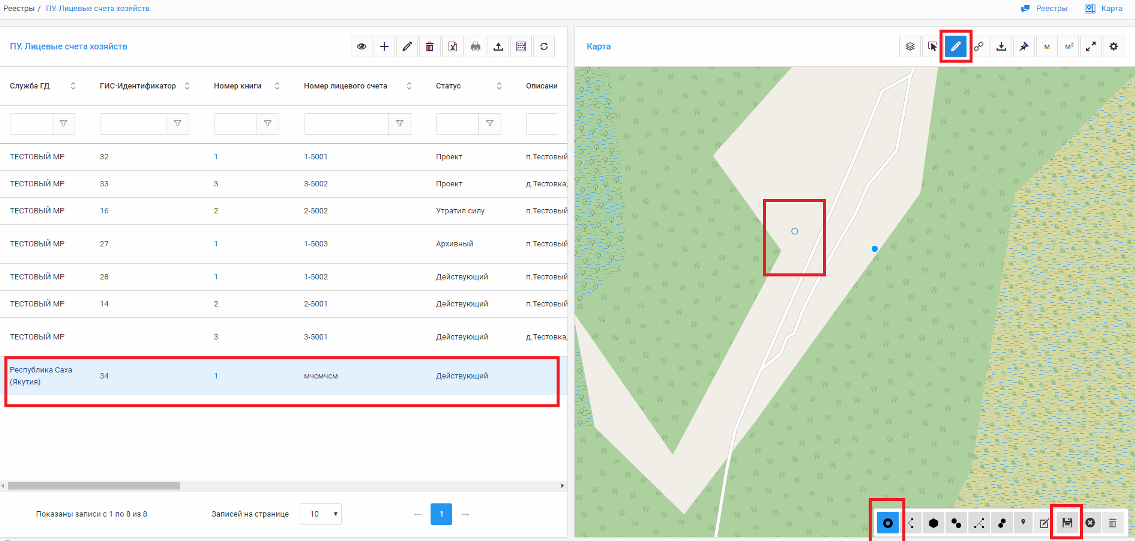Image resolution: width=1135 pixels, height=541 pixels.
Task: Click the save geometry floppy disk icon
Action: click(1067, 523)
